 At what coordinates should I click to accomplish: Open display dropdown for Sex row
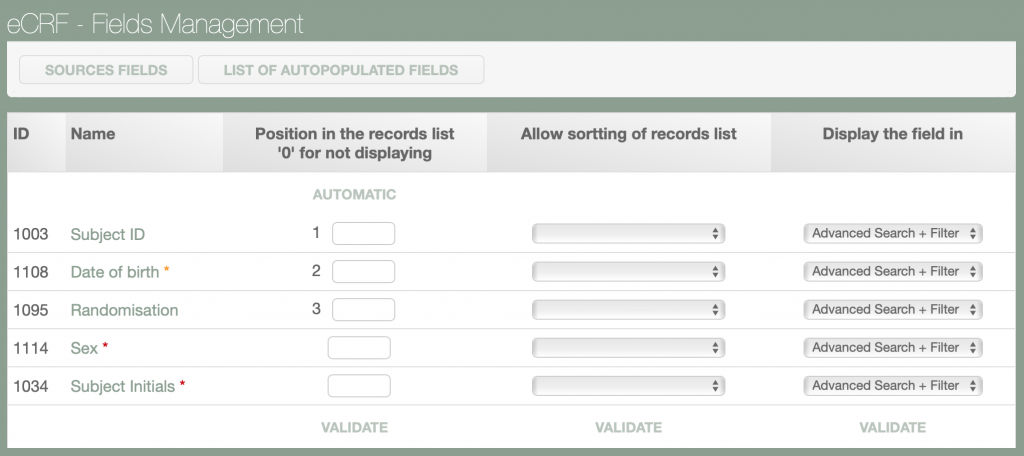893,348
